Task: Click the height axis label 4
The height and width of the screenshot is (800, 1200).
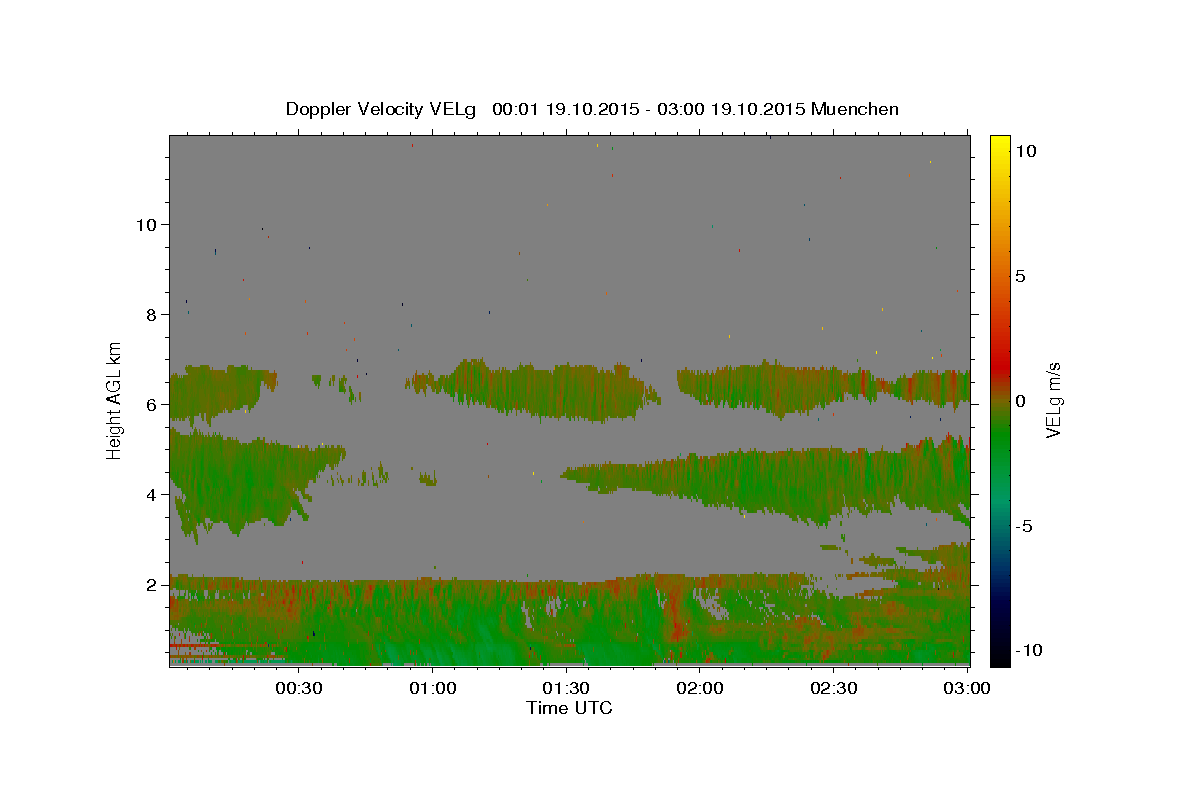Action: point(151,495)
